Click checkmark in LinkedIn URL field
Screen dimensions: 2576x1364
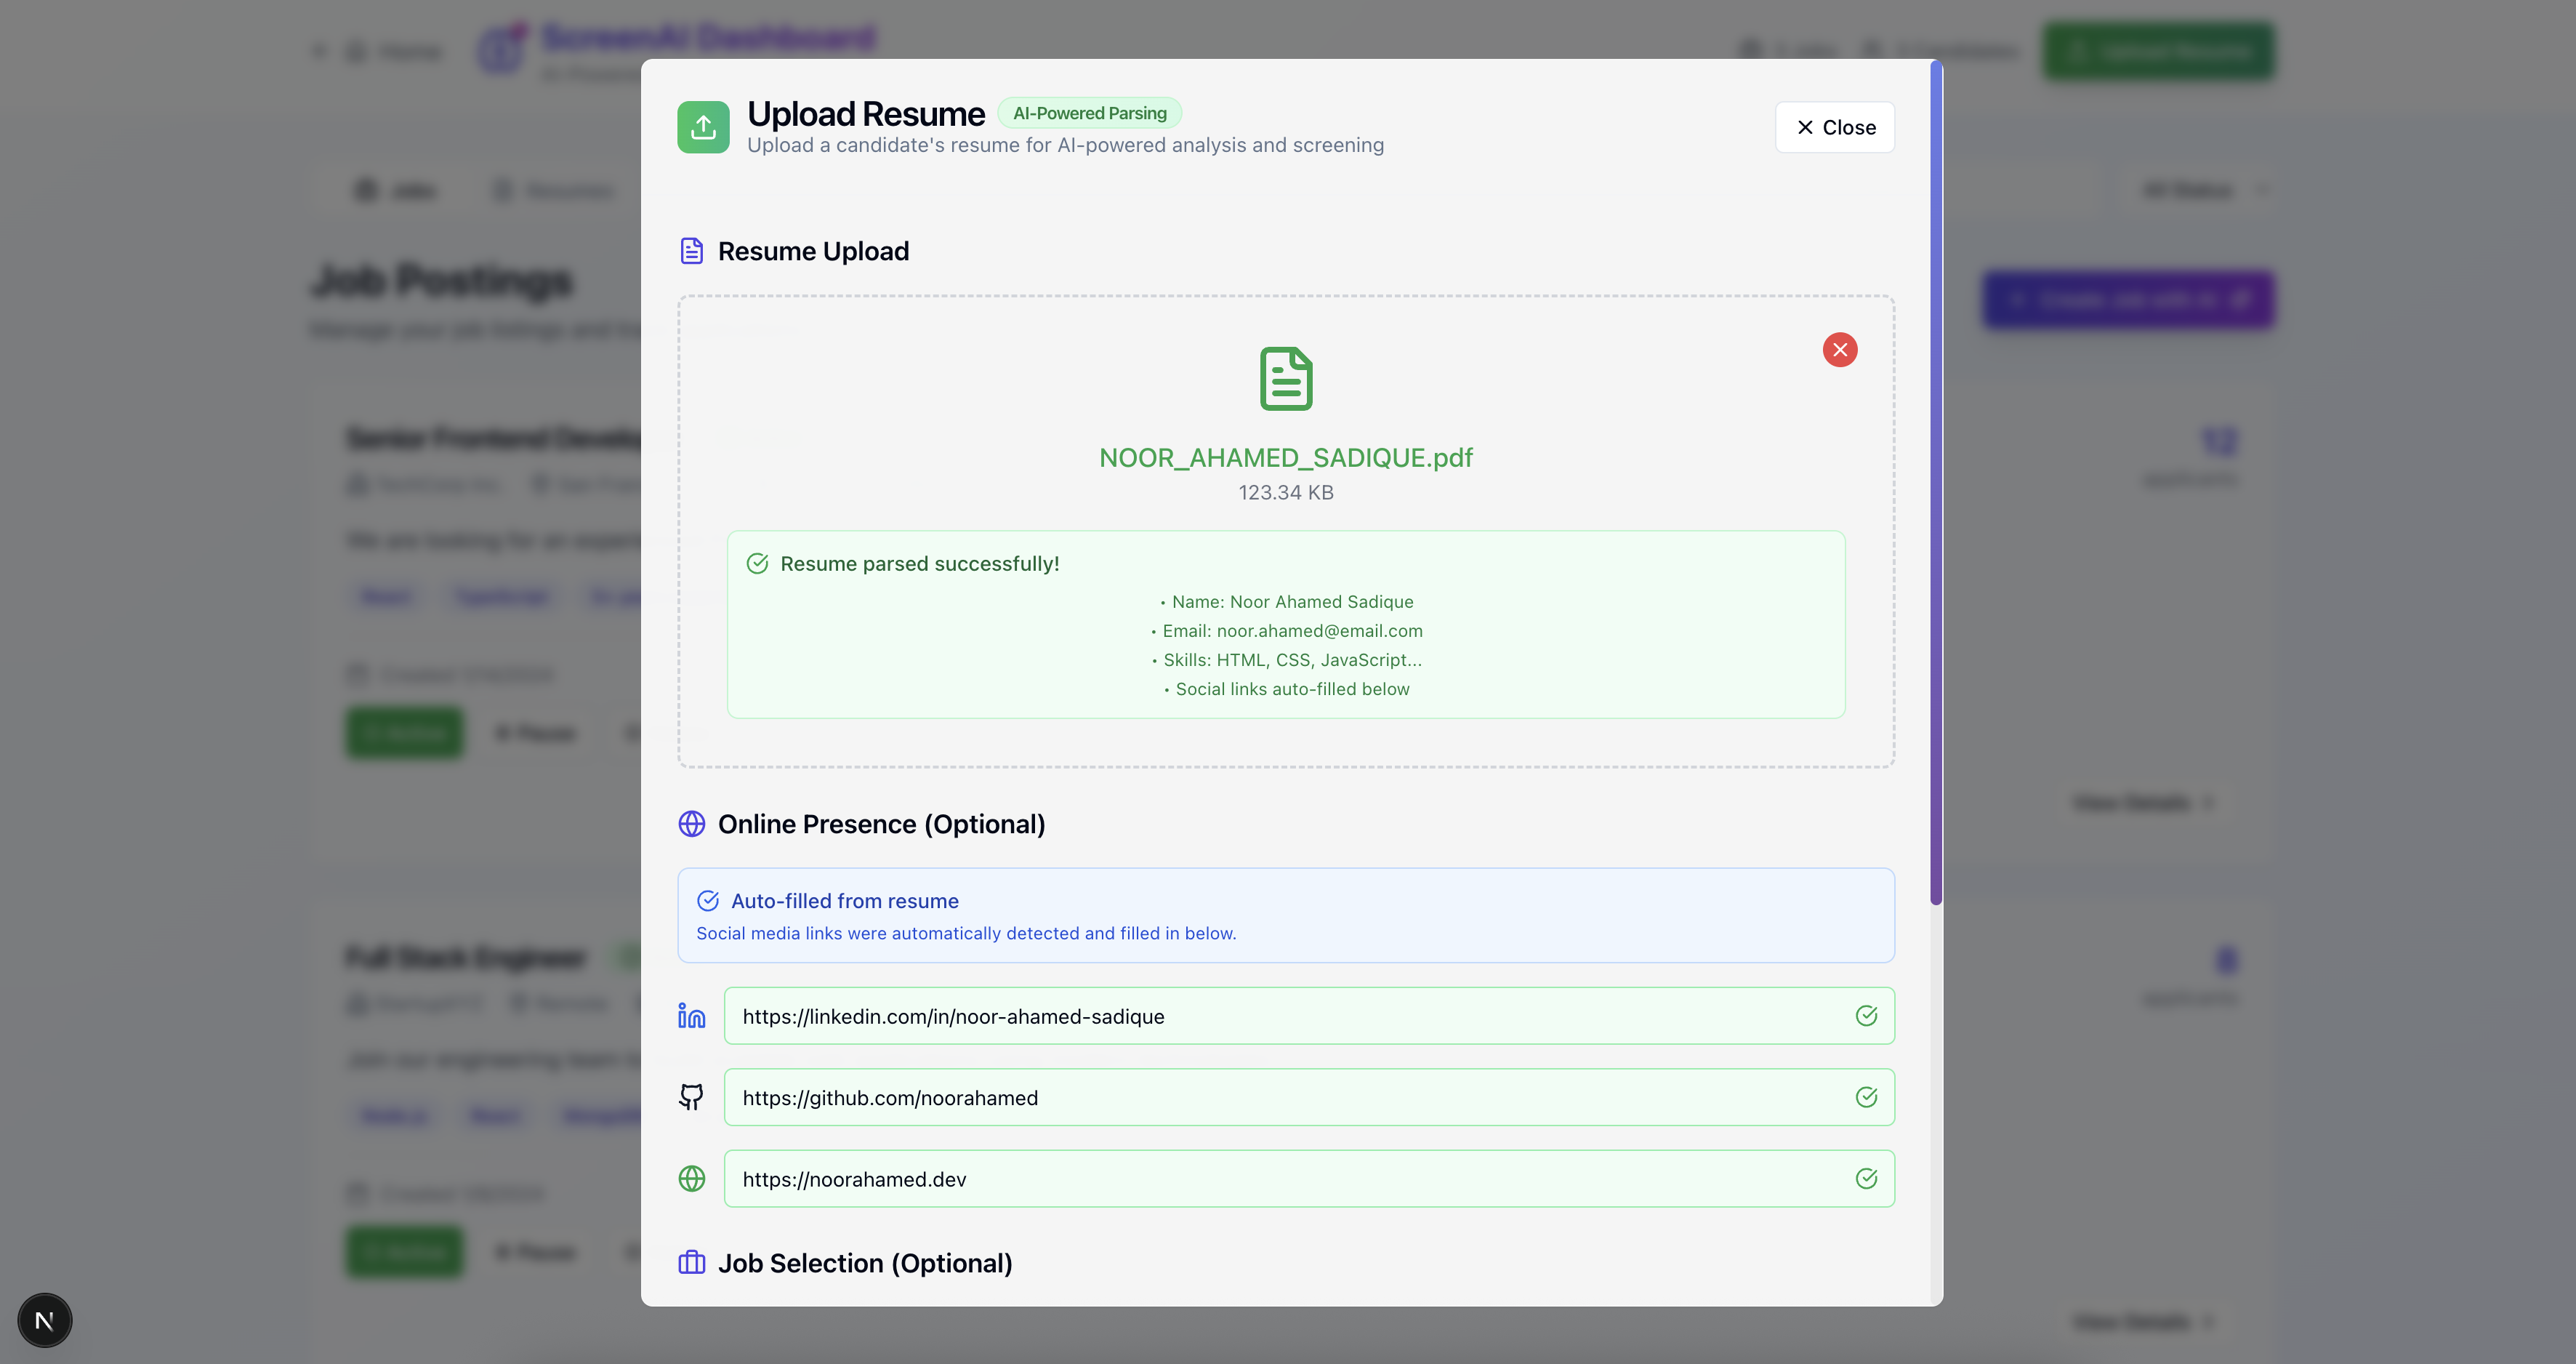[x=1866, y=1016]
